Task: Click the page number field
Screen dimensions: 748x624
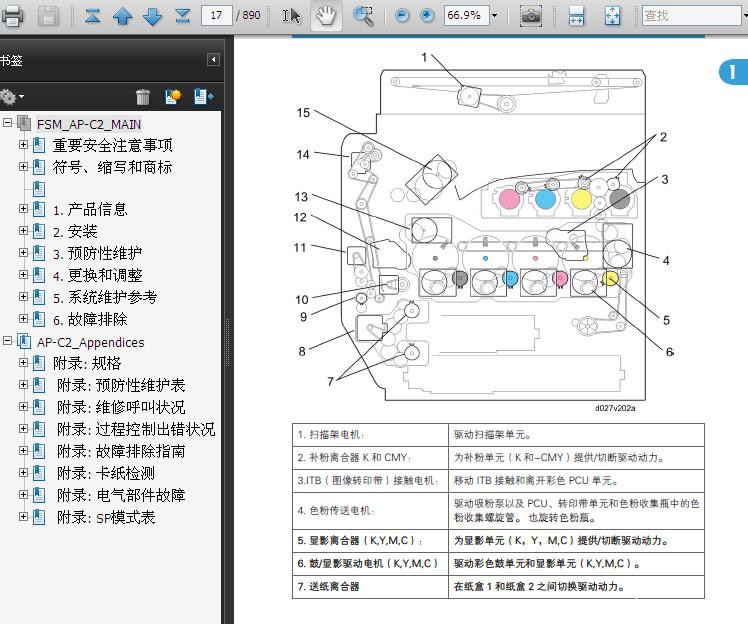Action: click(216, 16)
